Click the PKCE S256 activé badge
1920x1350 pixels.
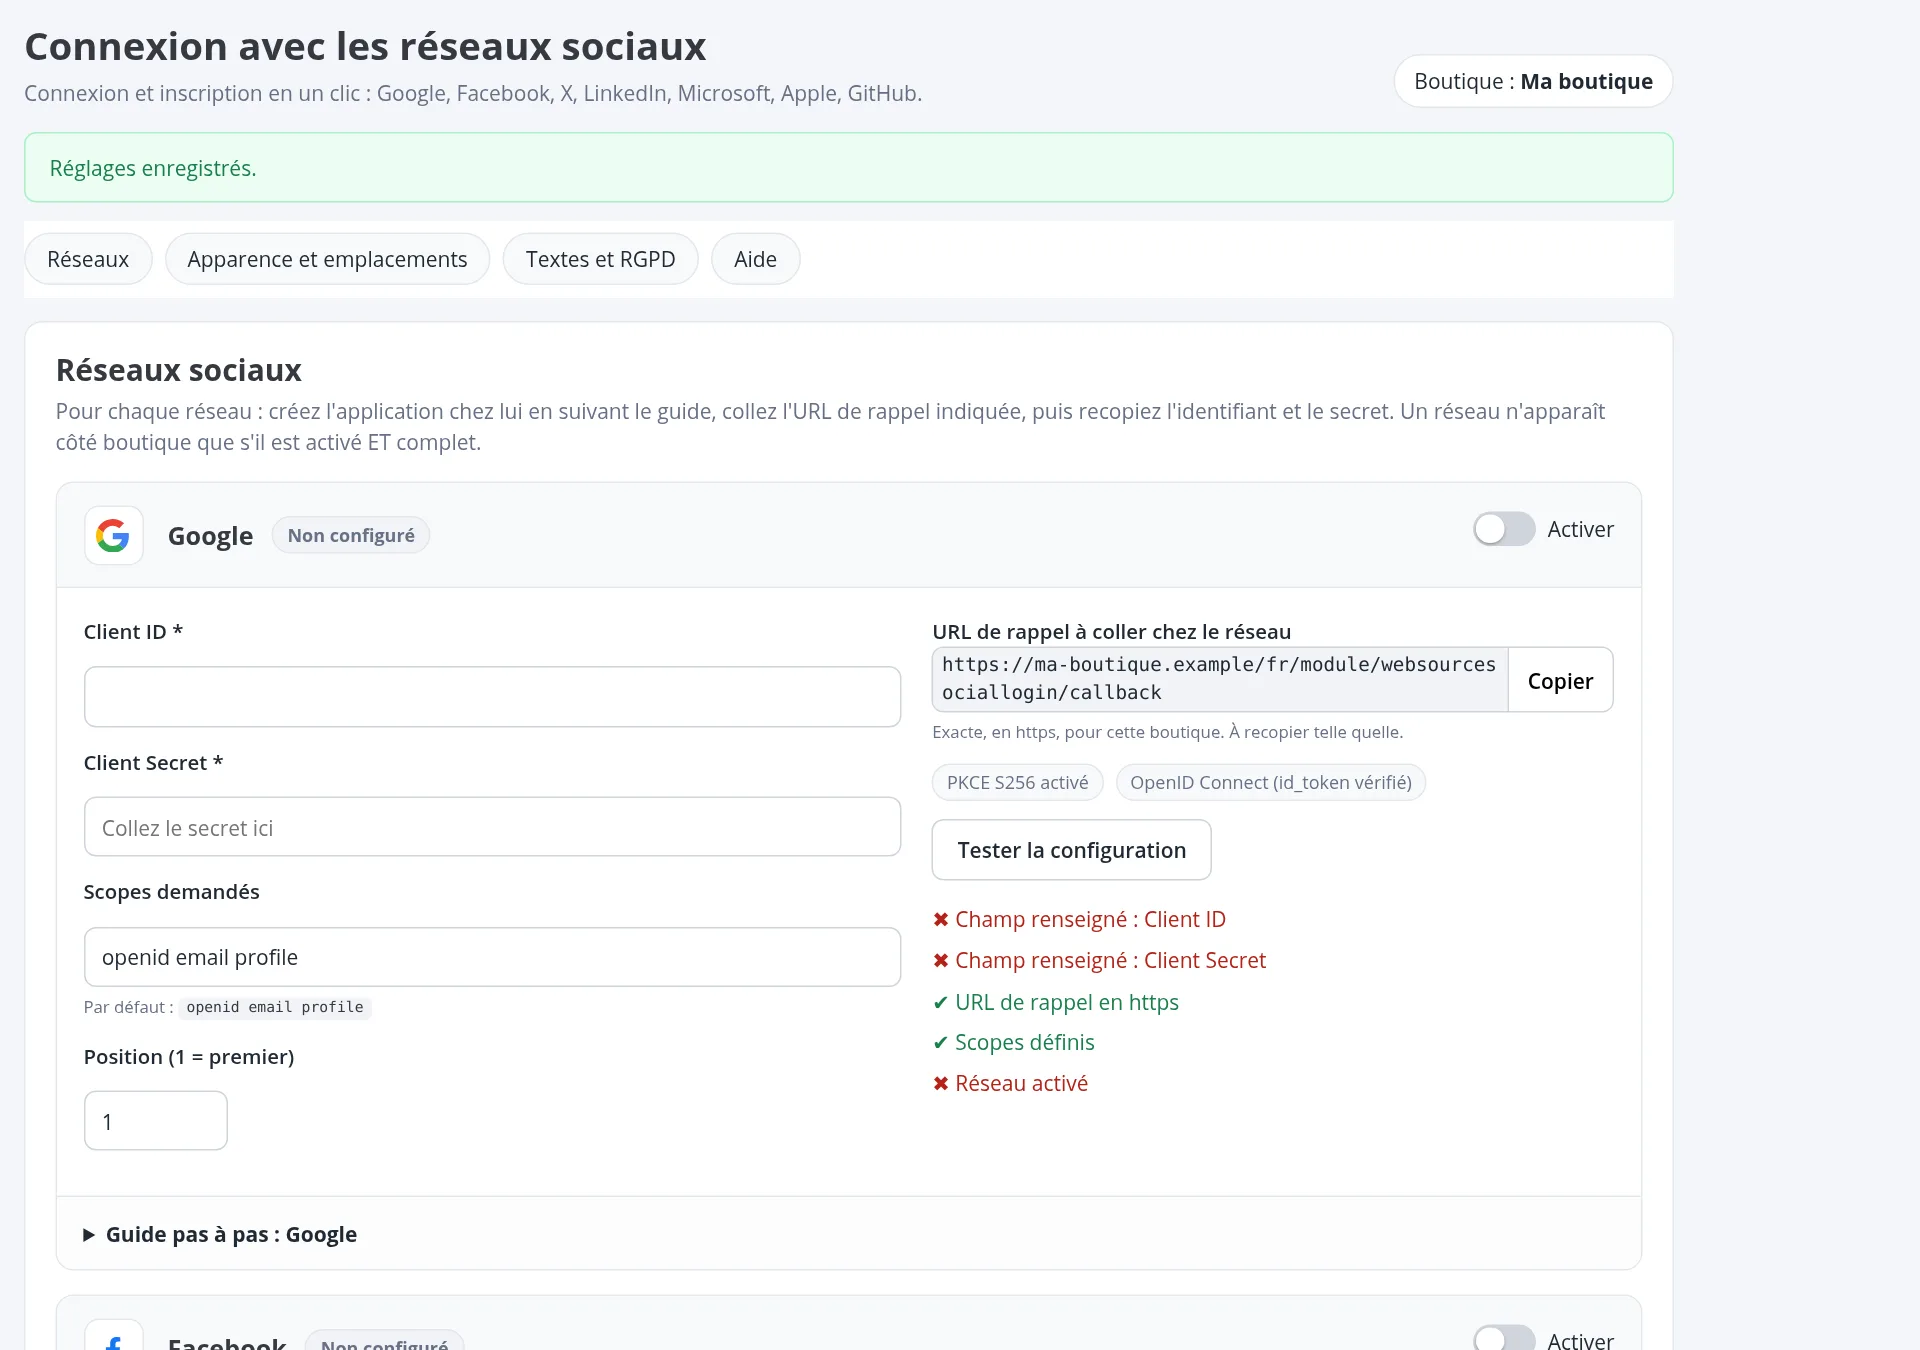point(1017,782)
